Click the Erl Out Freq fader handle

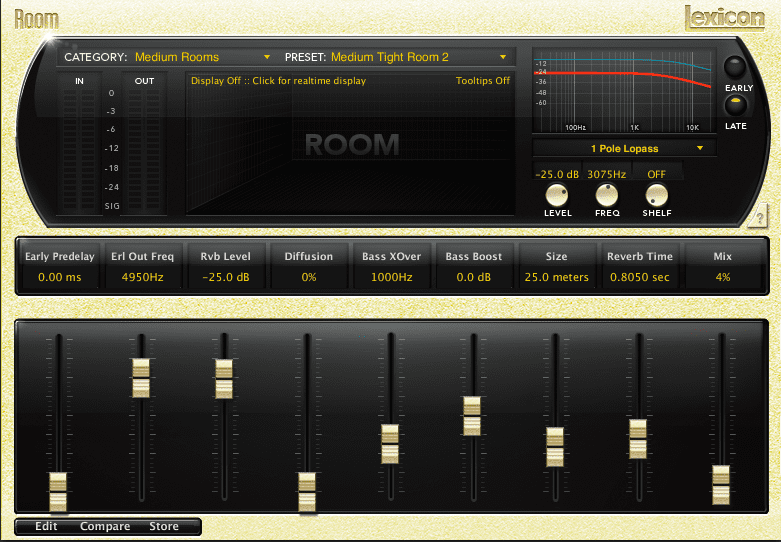click(141, 378)
